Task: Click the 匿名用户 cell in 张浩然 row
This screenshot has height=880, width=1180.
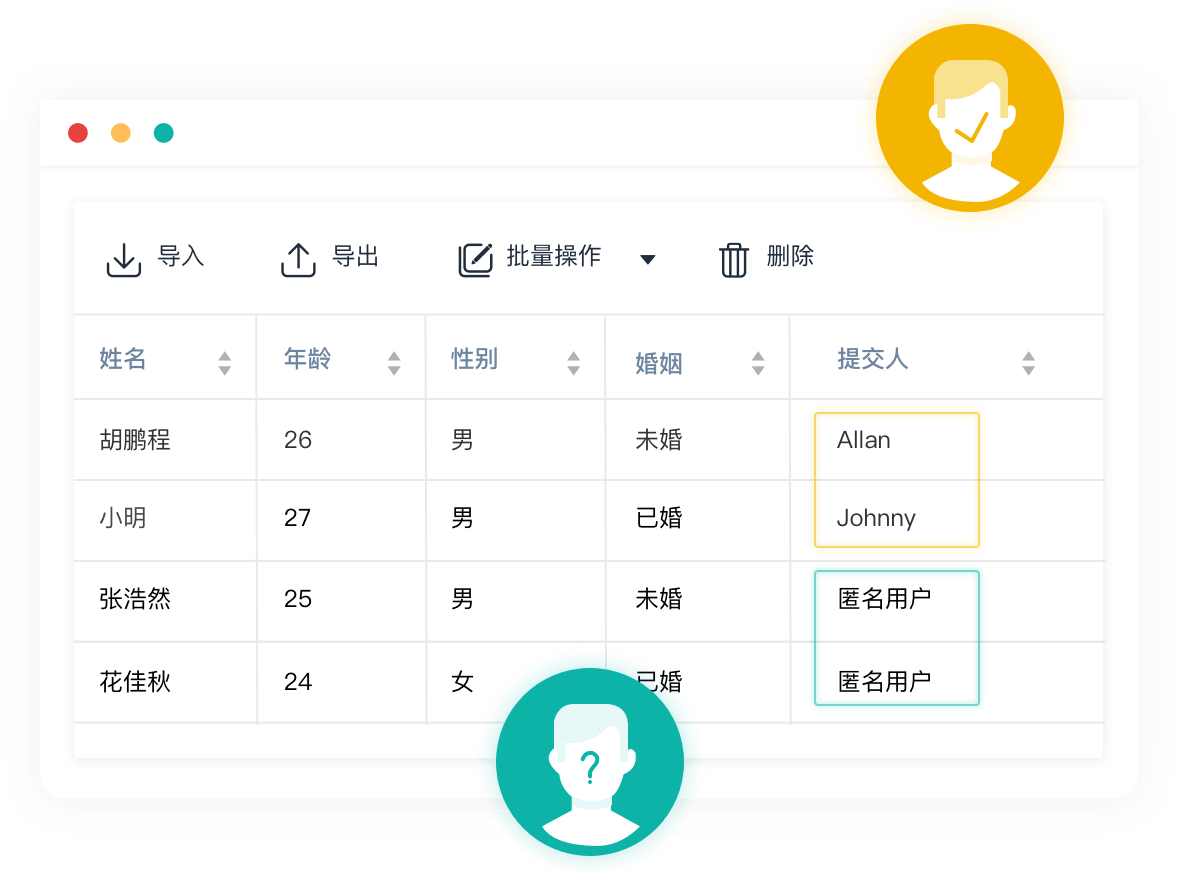Action: pos(896,600)
